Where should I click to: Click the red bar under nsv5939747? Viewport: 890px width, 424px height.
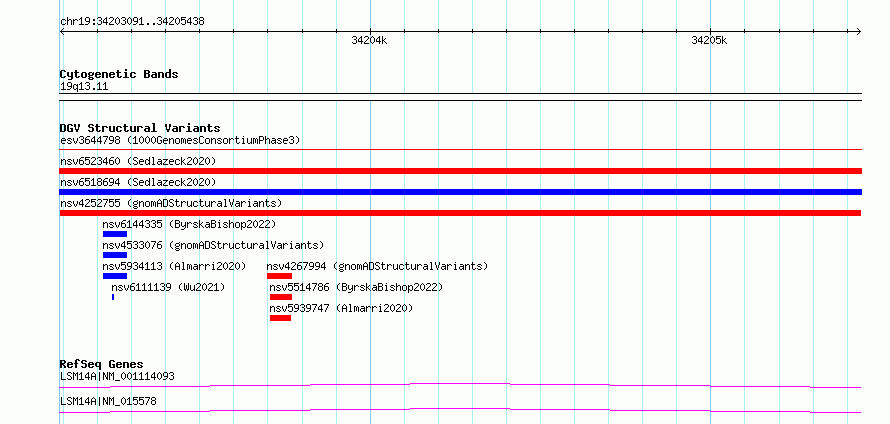point(280,318)
